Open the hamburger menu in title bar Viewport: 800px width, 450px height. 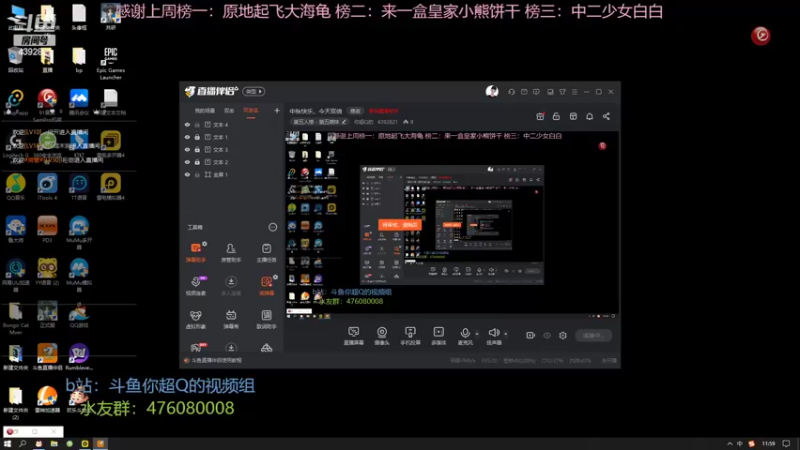point(574,92)
